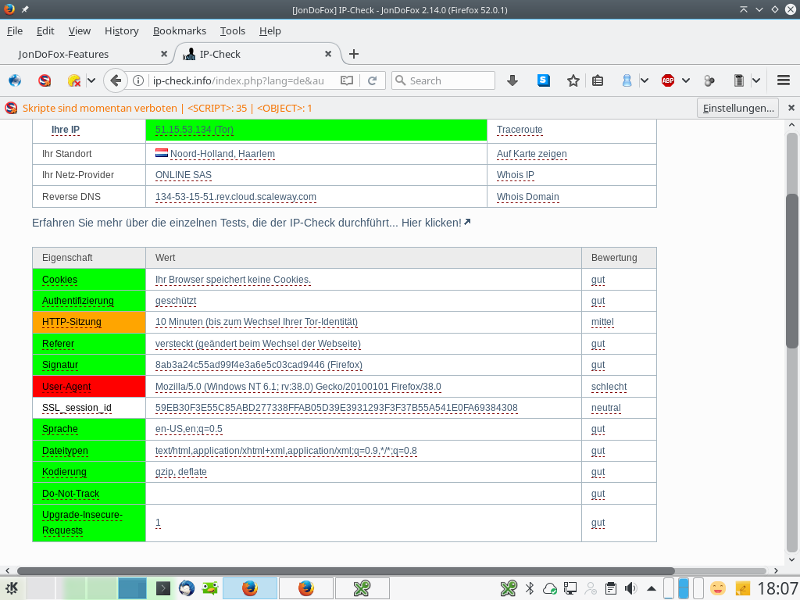Click the Einstellungen... button in NoScript bar
The height and width of the screenshot is (600, 800).
[x=738, y=108]
